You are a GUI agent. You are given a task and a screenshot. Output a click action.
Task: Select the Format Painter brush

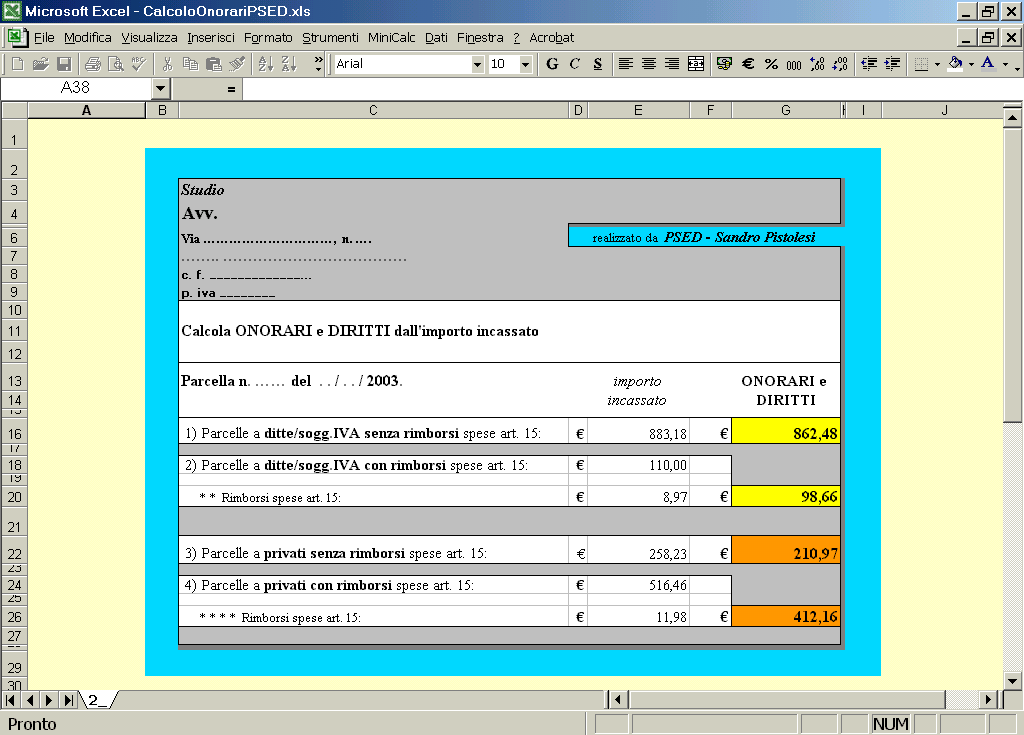(236, 64)
